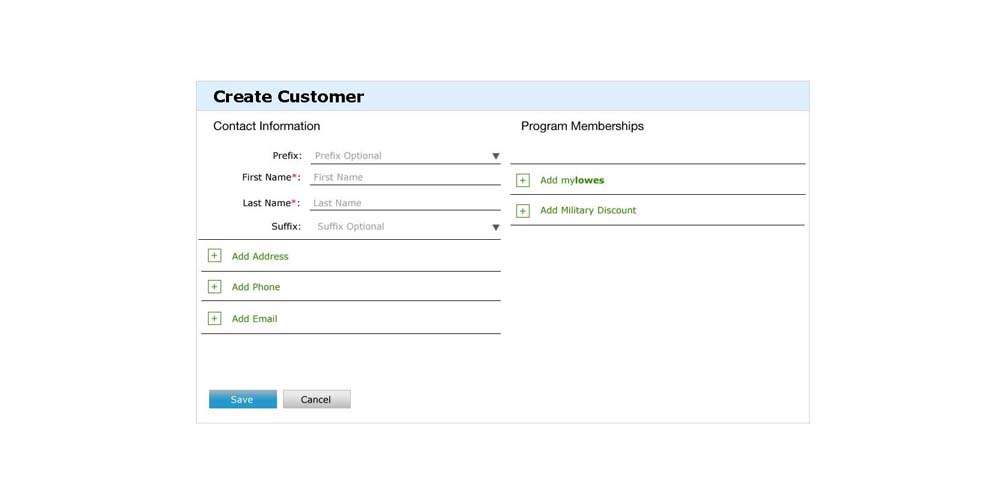Cancel customer creation

click(x=316, y=399)
